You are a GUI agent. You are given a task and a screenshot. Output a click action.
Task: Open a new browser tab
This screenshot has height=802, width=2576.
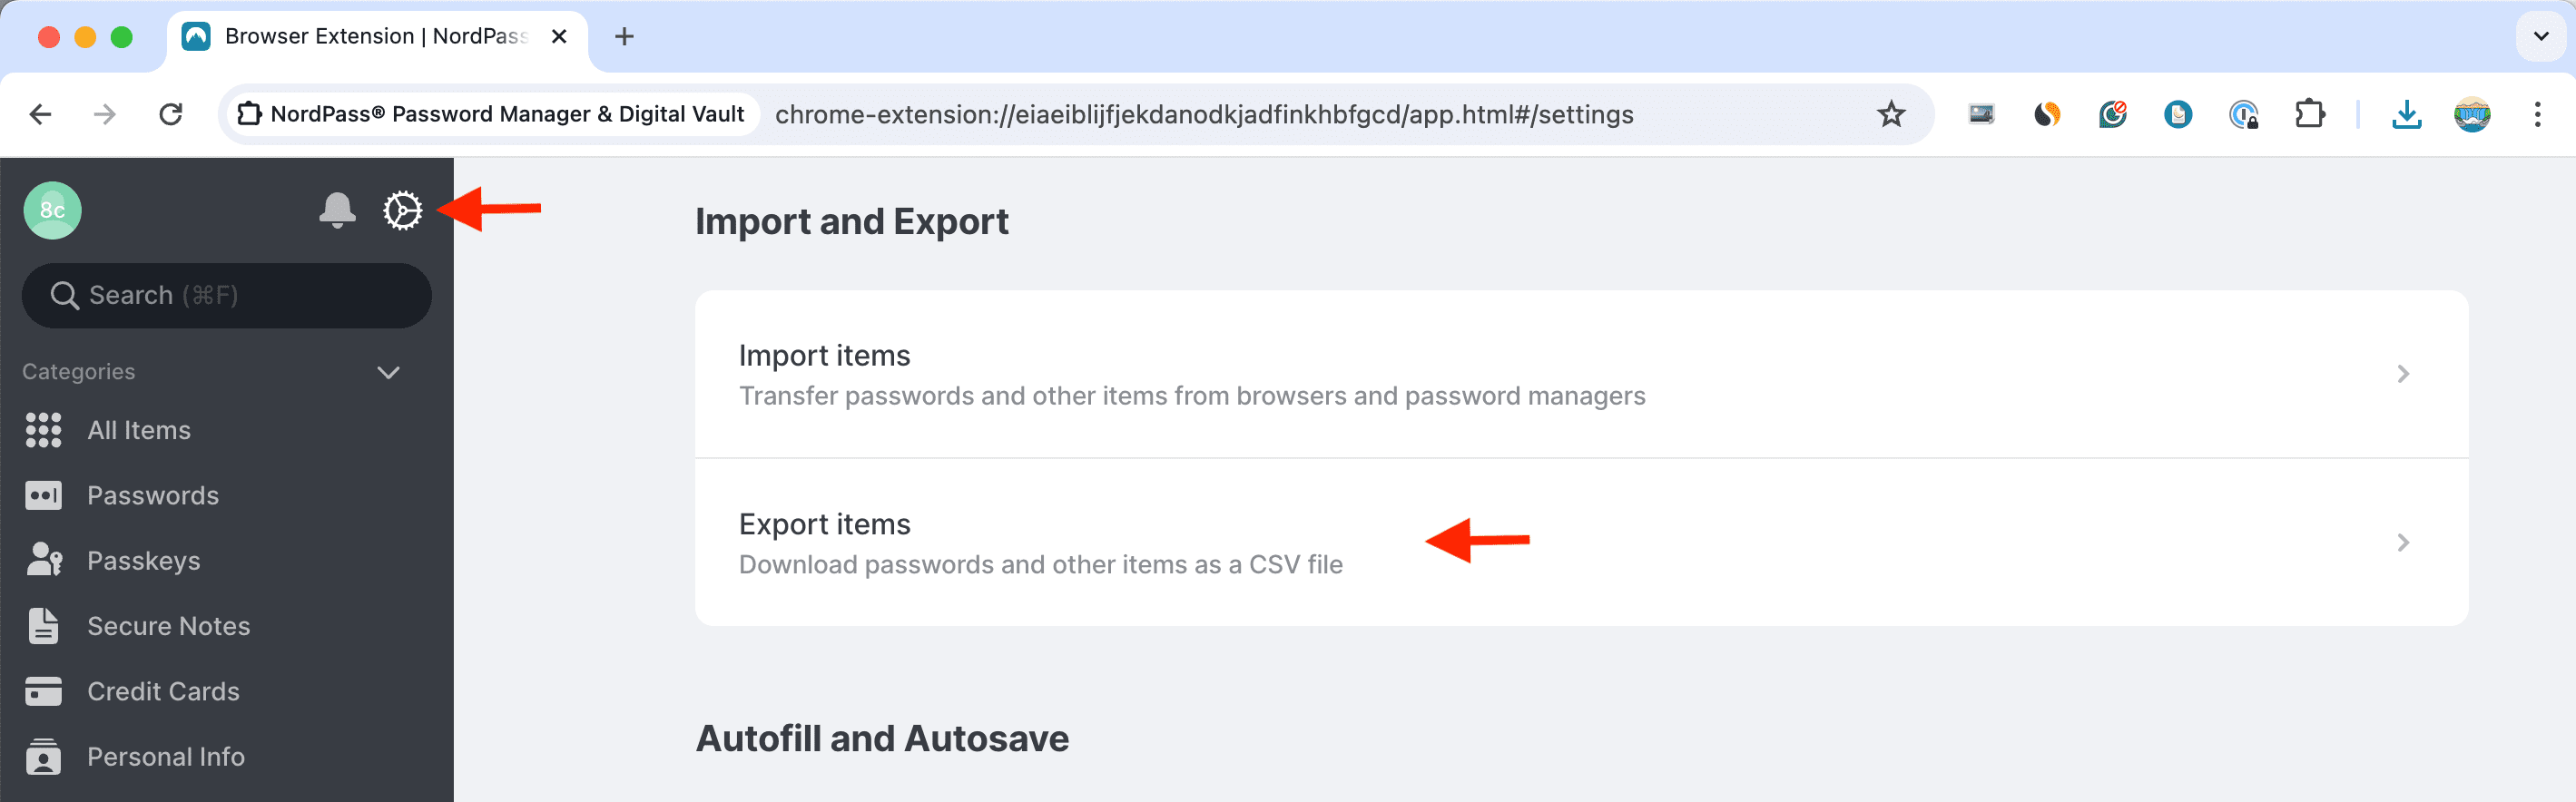[x=624, y=37]
